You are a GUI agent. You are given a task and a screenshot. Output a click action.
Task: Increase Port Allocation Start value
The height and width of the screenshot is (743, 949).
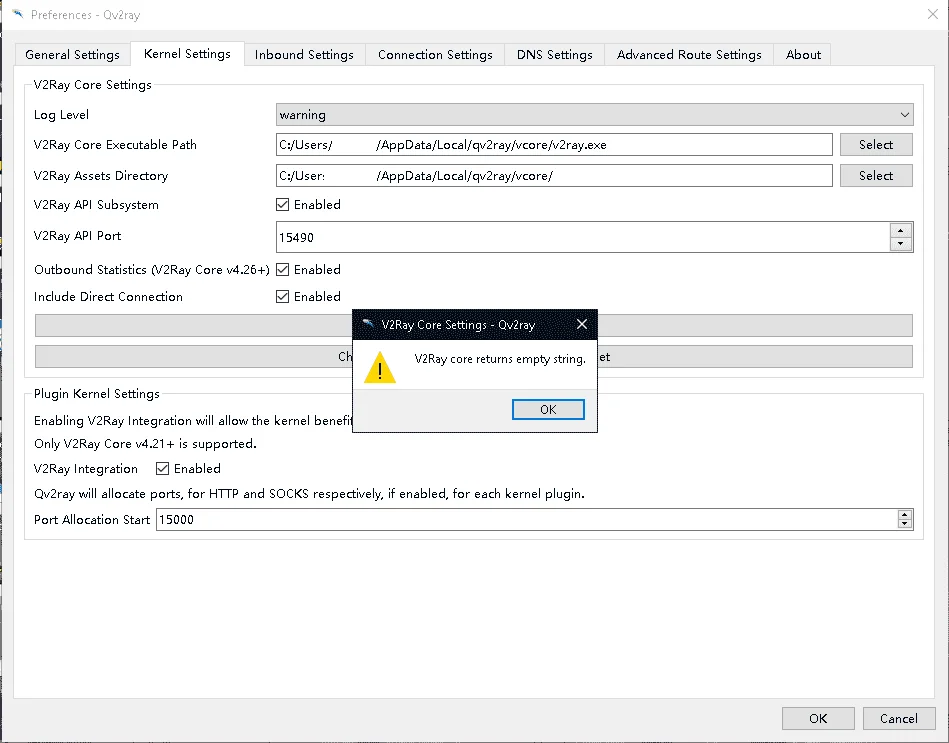pos(905,514)
